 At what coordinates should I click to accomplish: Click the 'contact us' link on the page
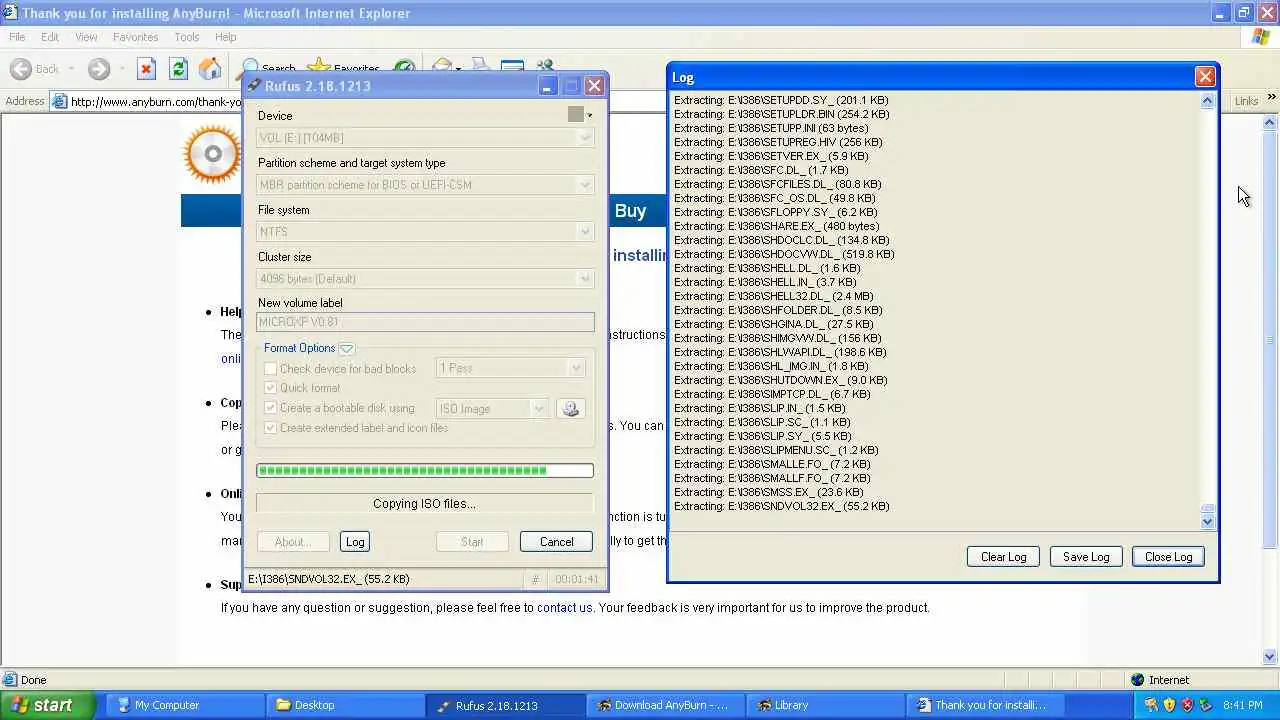click(x=564, y=607)
